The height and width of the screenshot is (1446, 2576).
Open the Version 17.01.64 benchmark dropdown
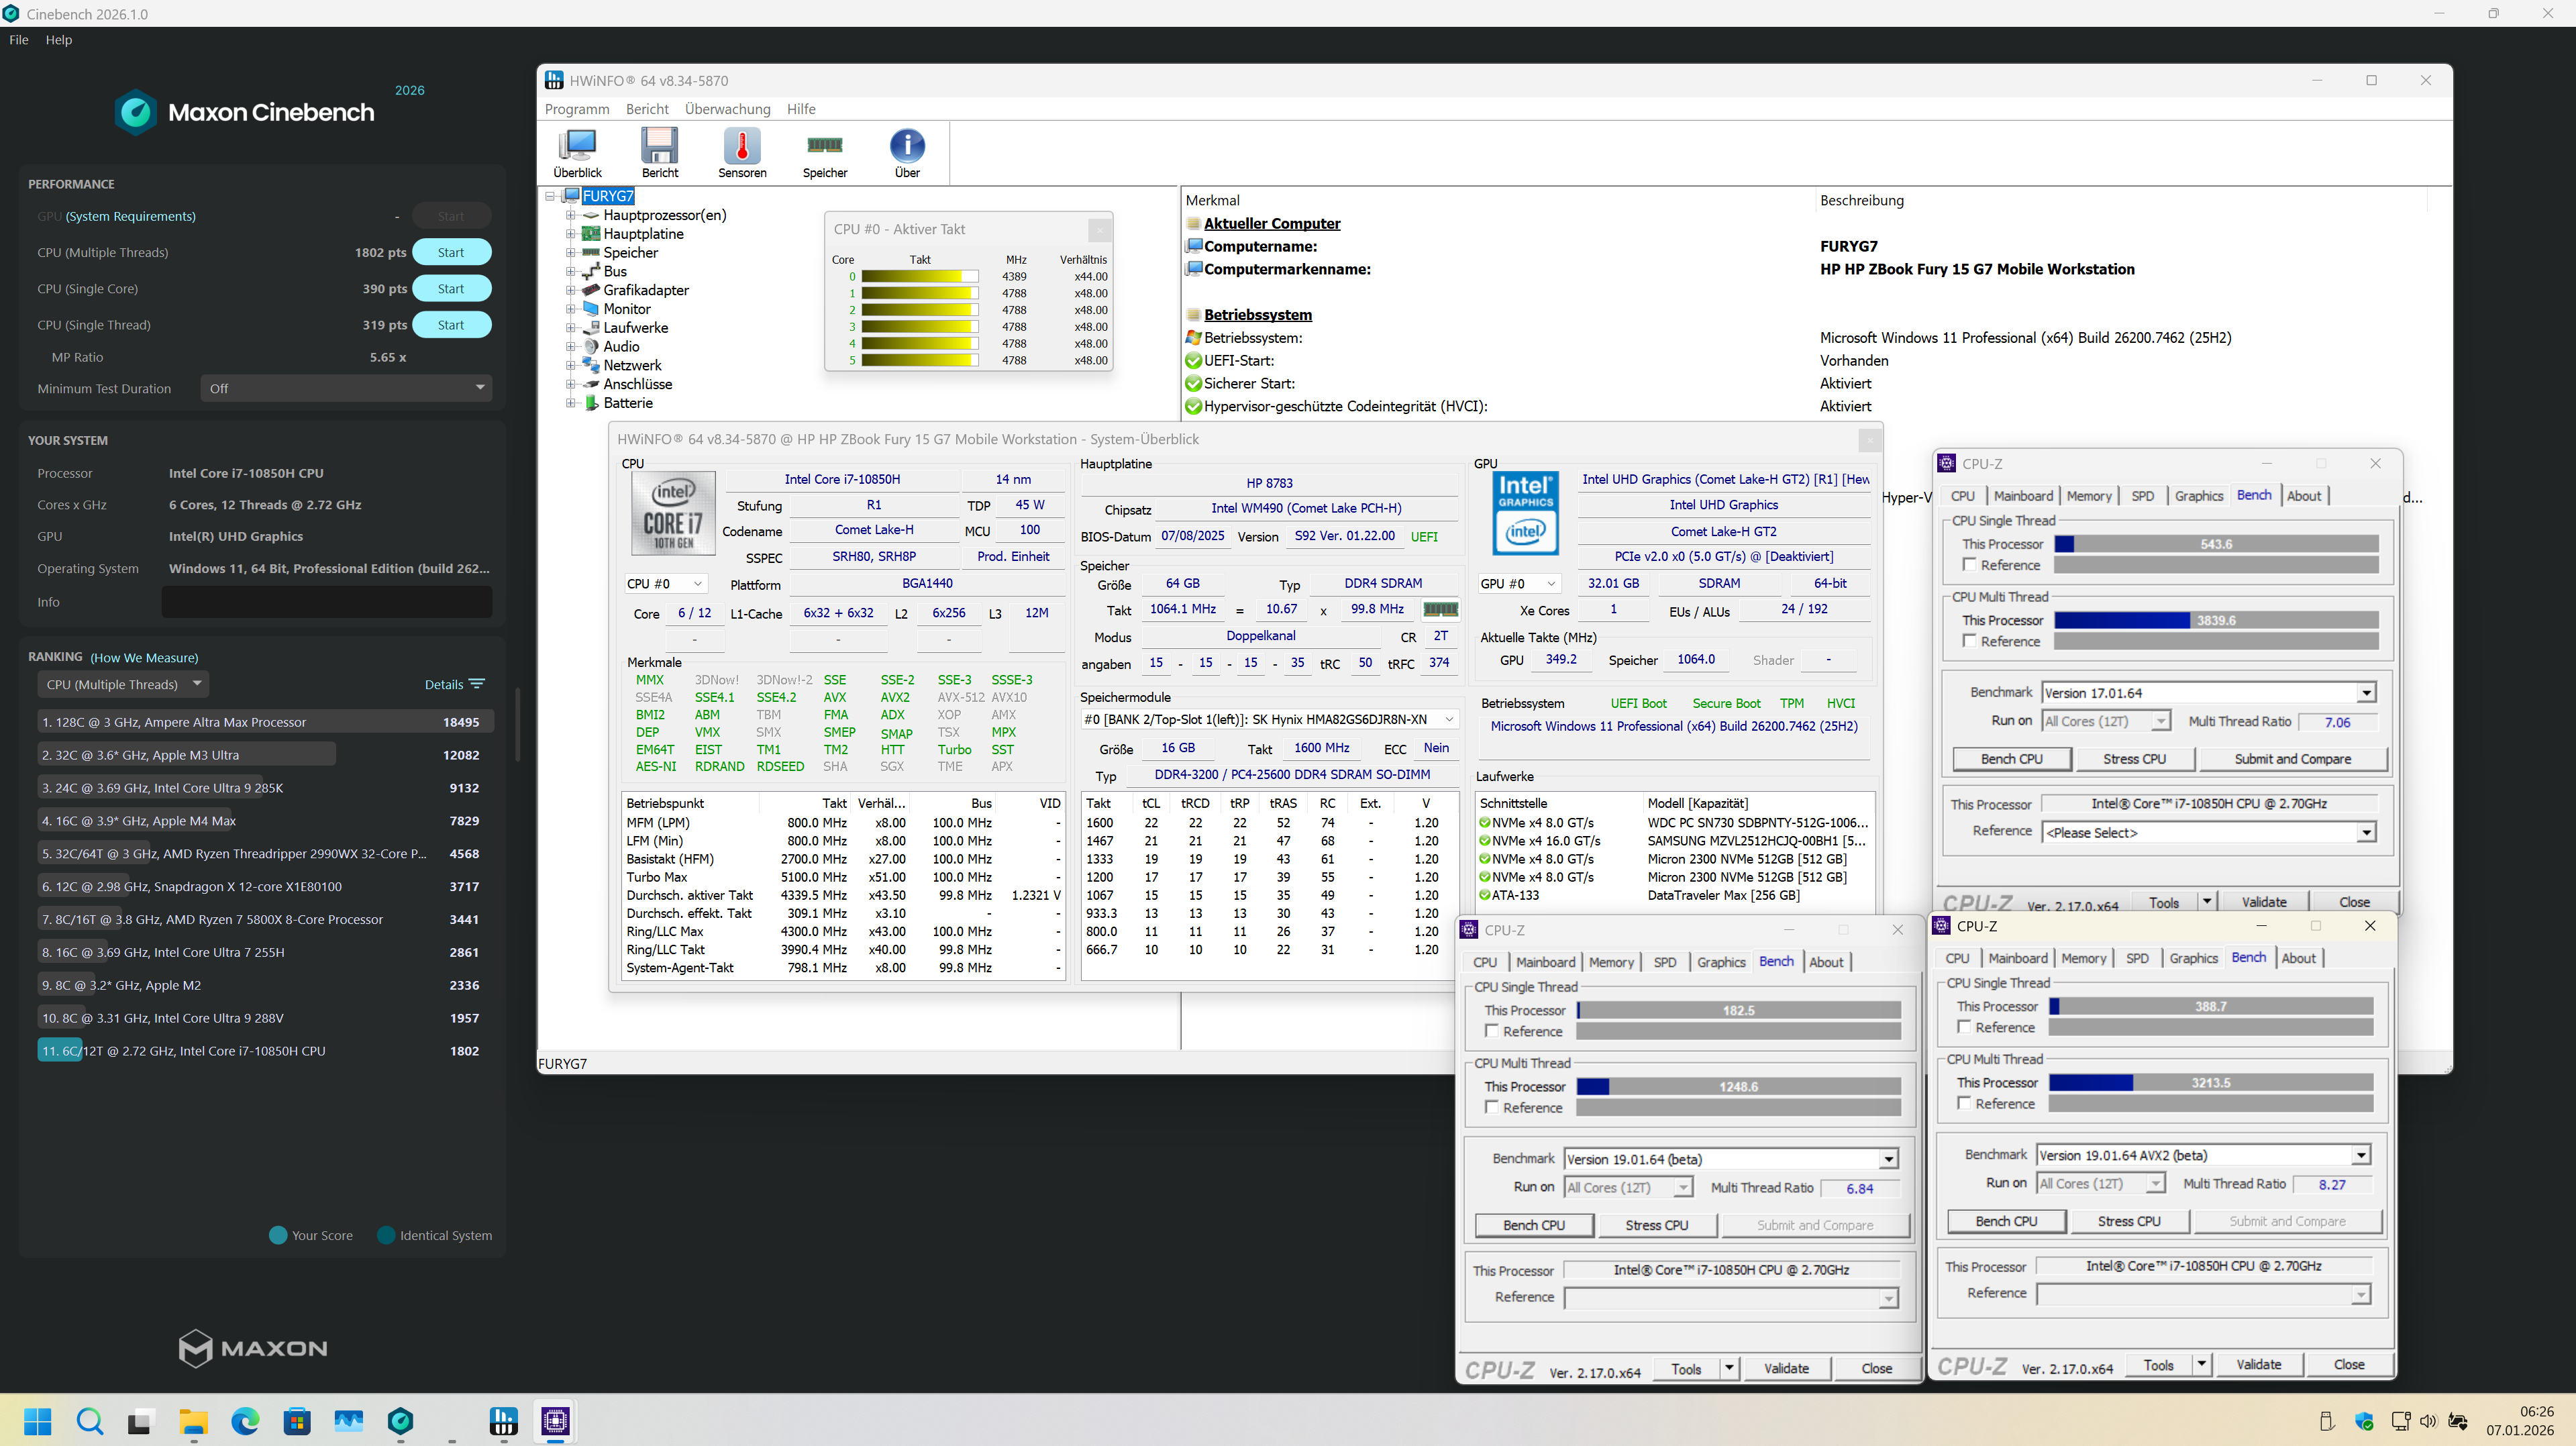coord(2366,693)
